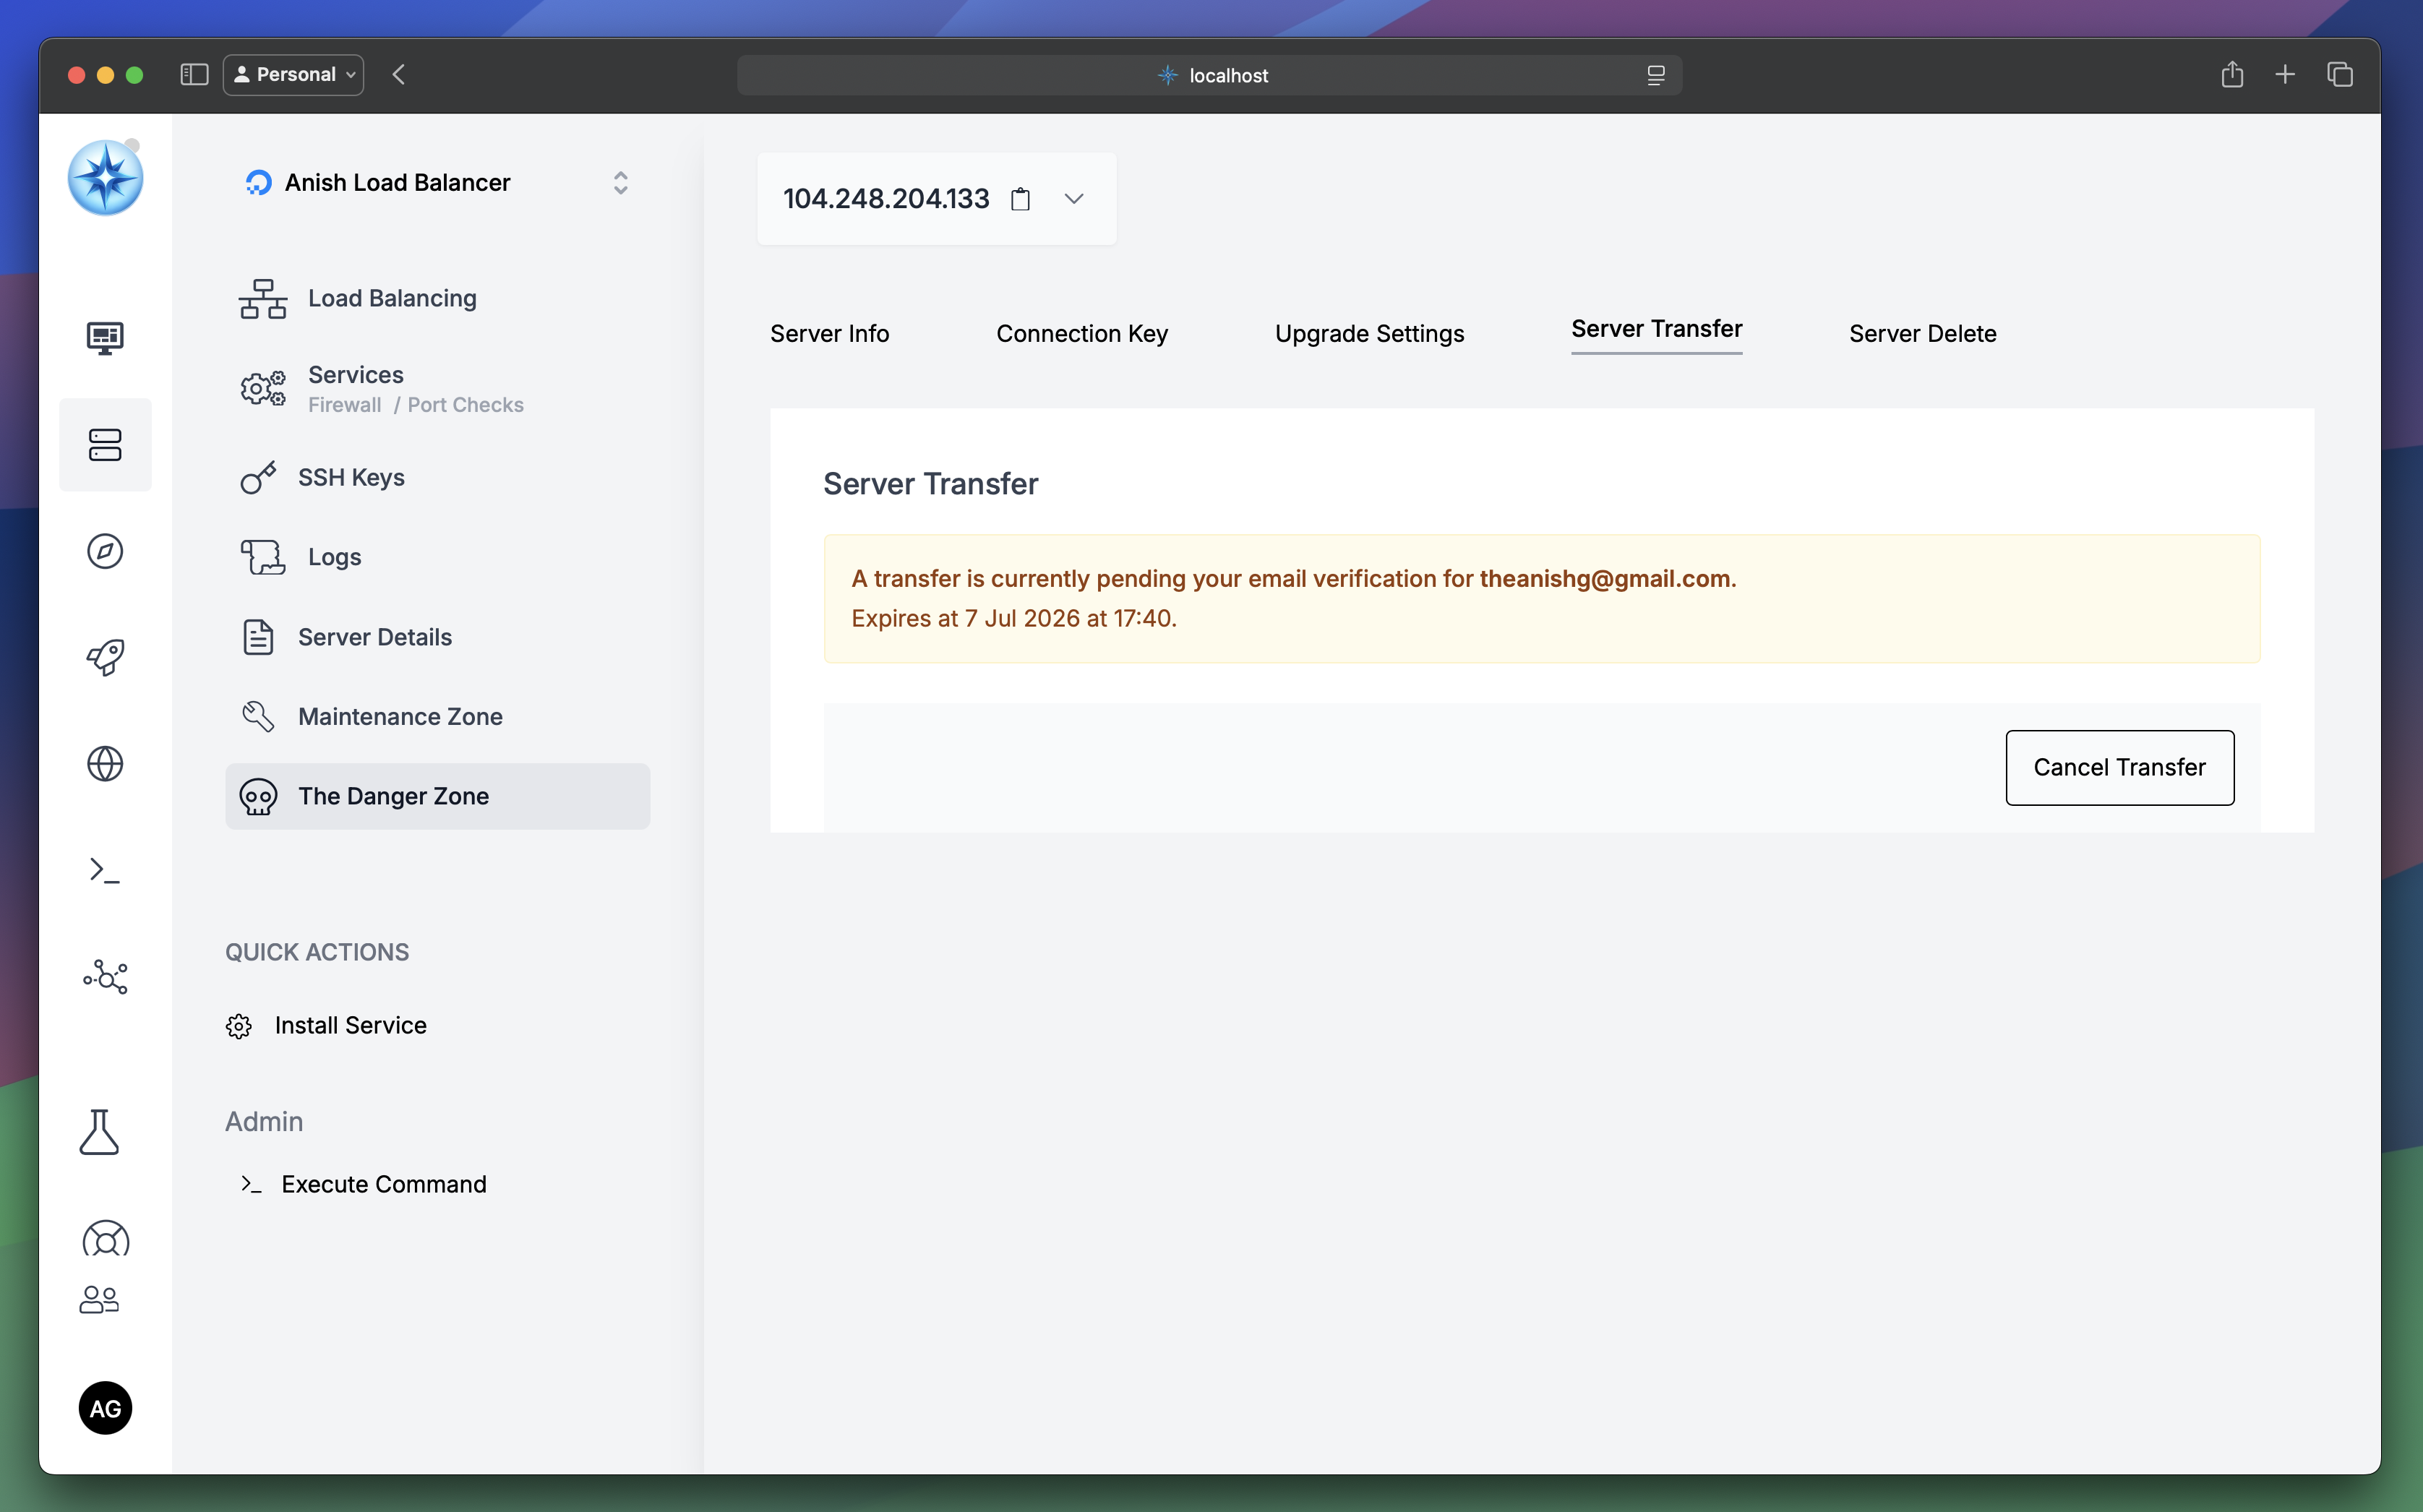
Task: Open the lifebuoy support icon
Action: pyautogui.click(x=105, y=1239)
